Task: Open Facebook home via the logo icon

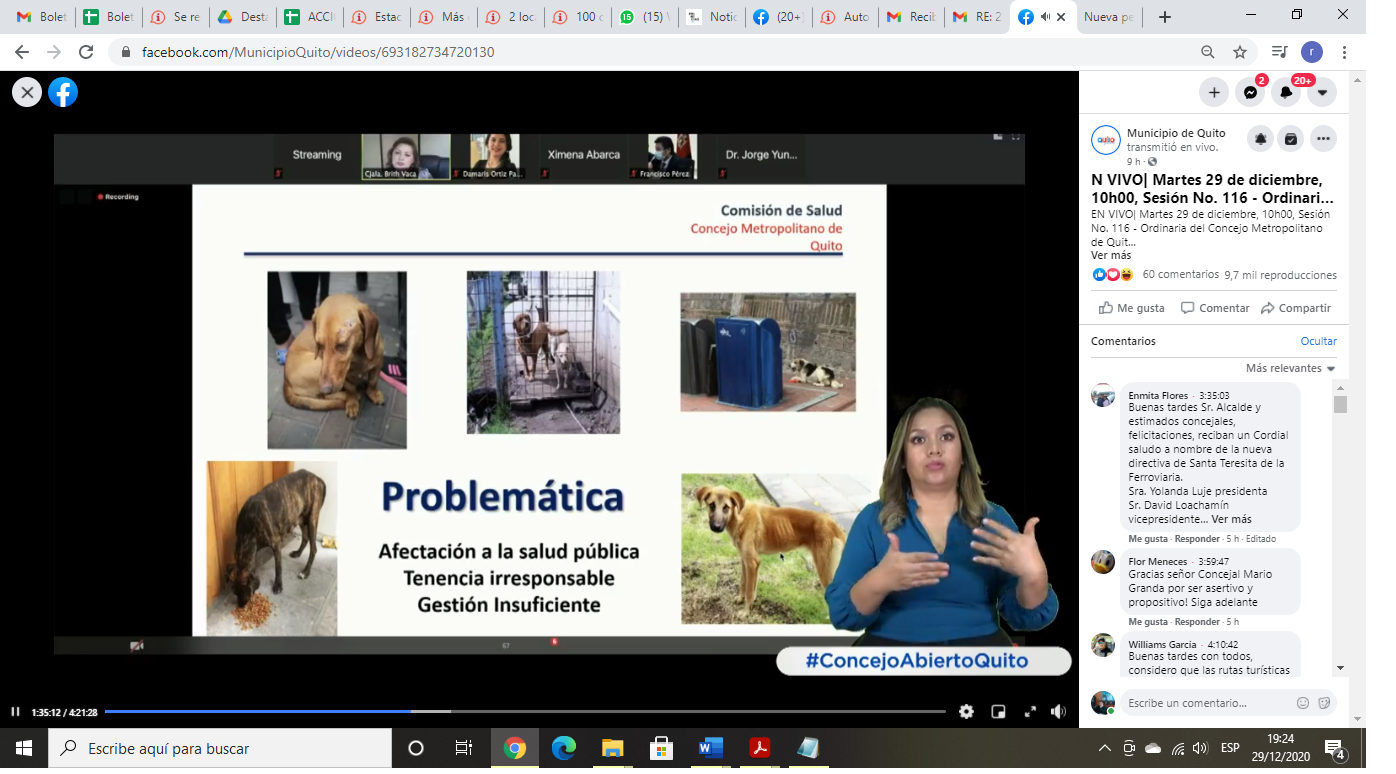Action: [x=63, y=93]
